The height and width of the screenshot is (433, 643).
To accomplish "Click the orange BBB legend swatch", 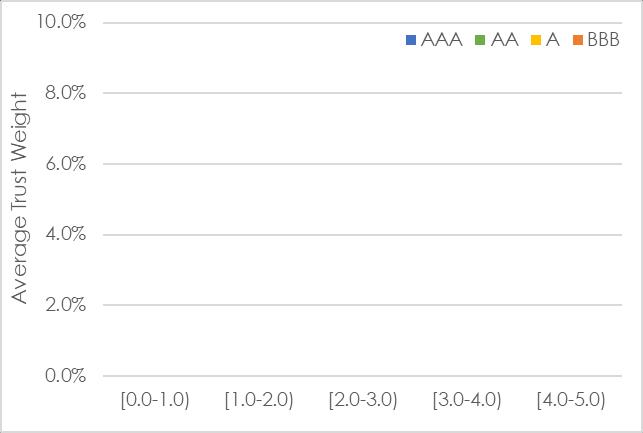I will [x=579, y=41].
